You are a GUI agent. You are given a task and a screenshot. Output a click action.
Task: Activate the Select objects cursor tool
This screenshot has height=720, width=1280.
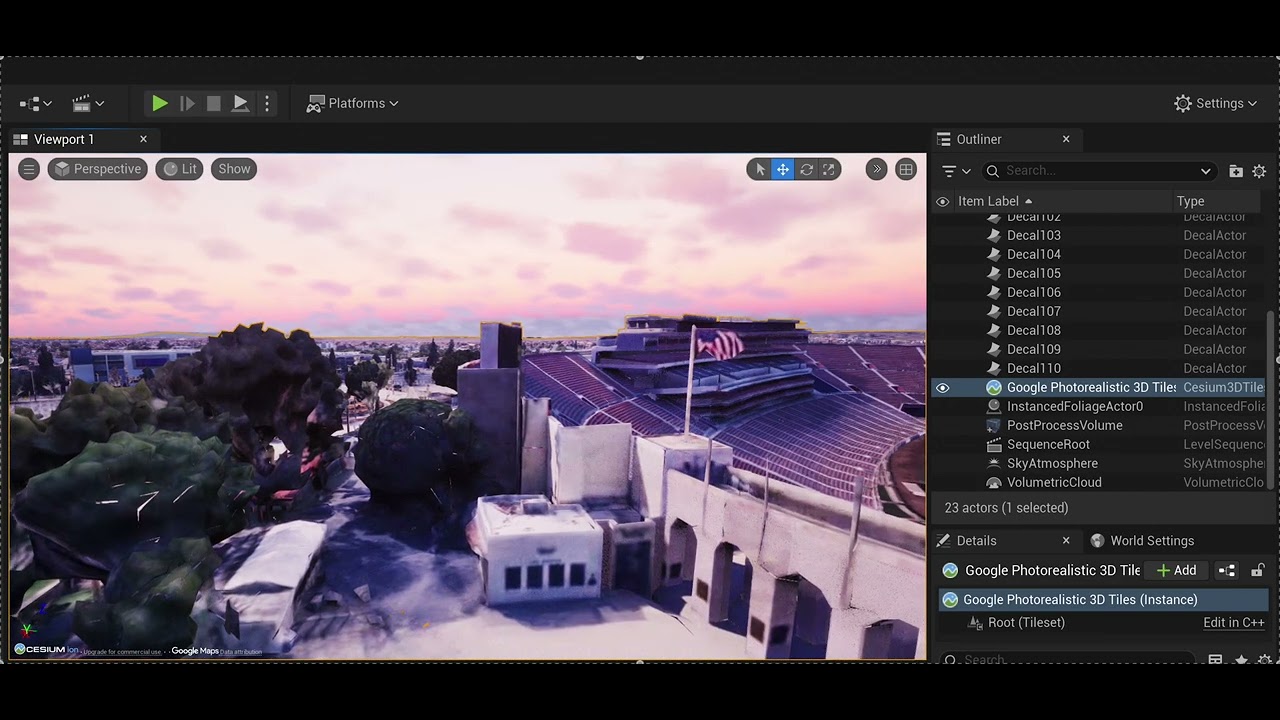point(760,169)
